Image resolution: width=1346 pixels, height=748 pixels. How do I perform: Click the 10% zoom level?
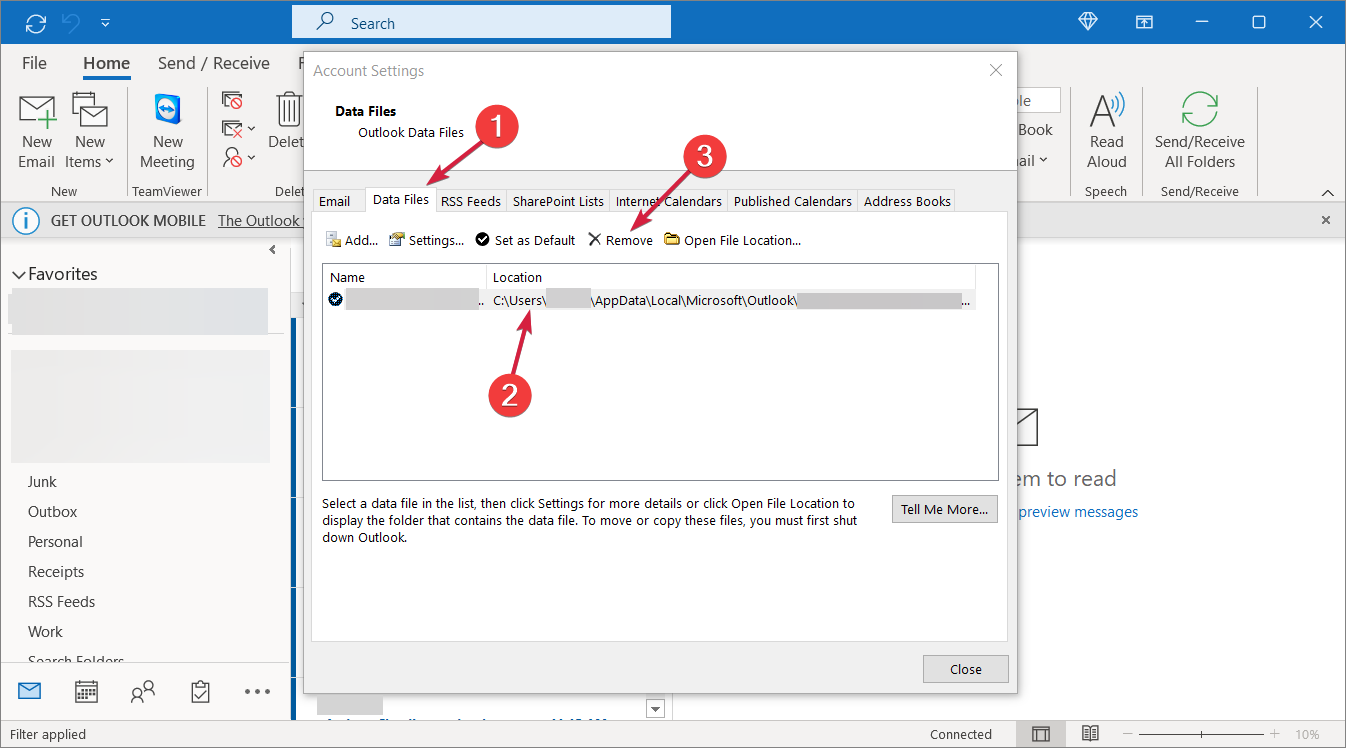click(x=1308, y=734)
